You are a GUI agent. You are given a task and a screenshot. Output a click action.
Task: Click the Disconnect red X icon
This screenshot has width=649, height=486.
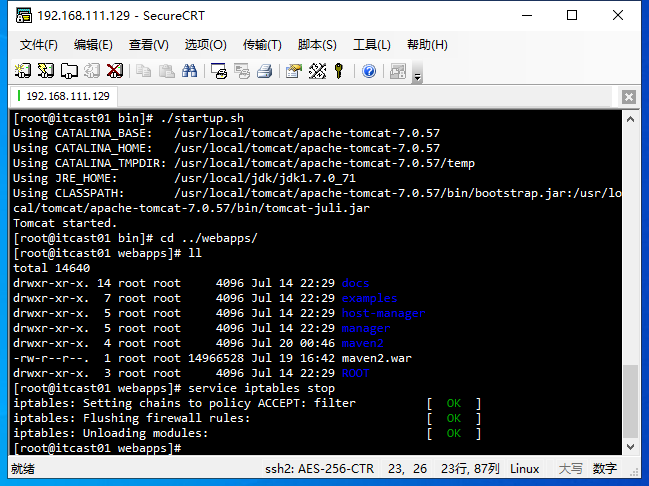tap(115, 71)
